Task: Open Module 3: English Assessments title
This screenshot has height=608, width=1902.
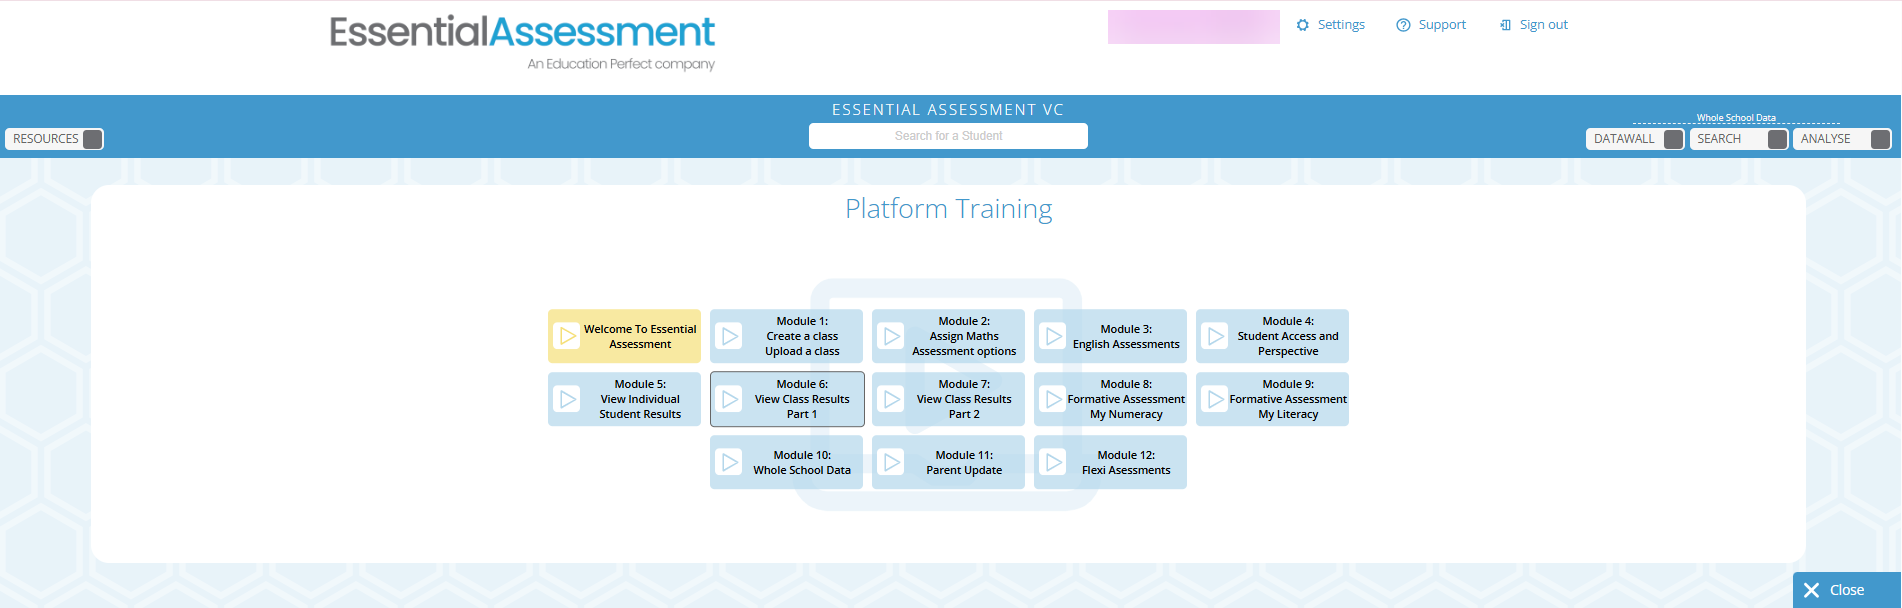Action: (1126, 336)
